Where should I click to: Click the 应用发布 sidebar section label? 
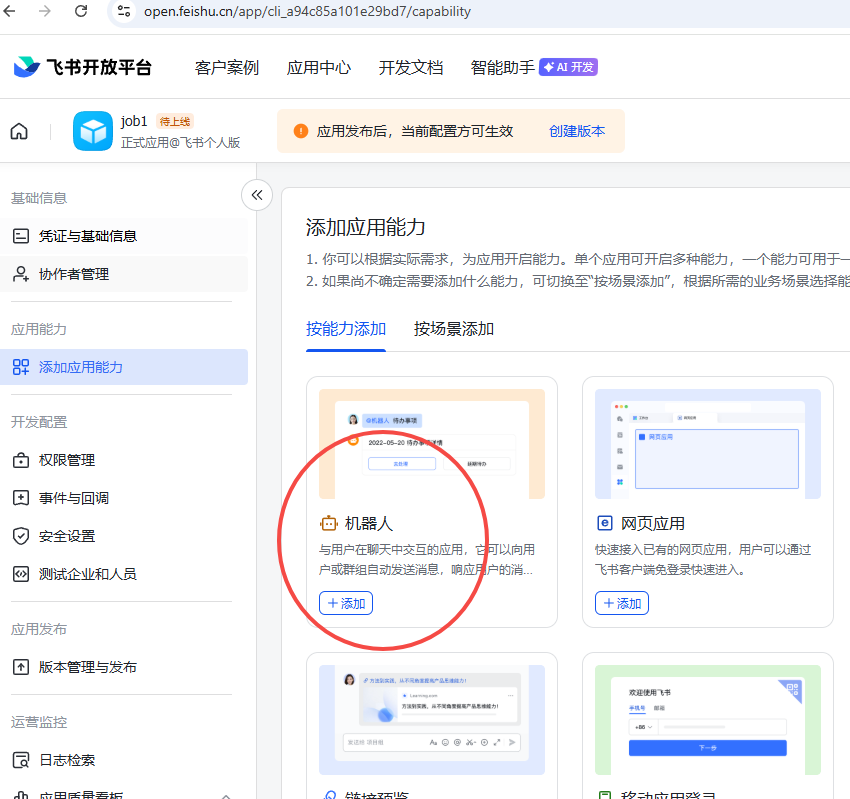(x=39, y=629)
